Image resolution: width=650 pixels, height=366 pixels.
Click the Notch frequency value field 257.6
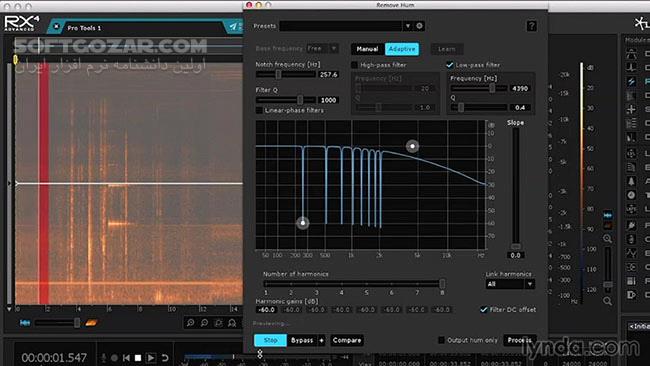point(328,75)
